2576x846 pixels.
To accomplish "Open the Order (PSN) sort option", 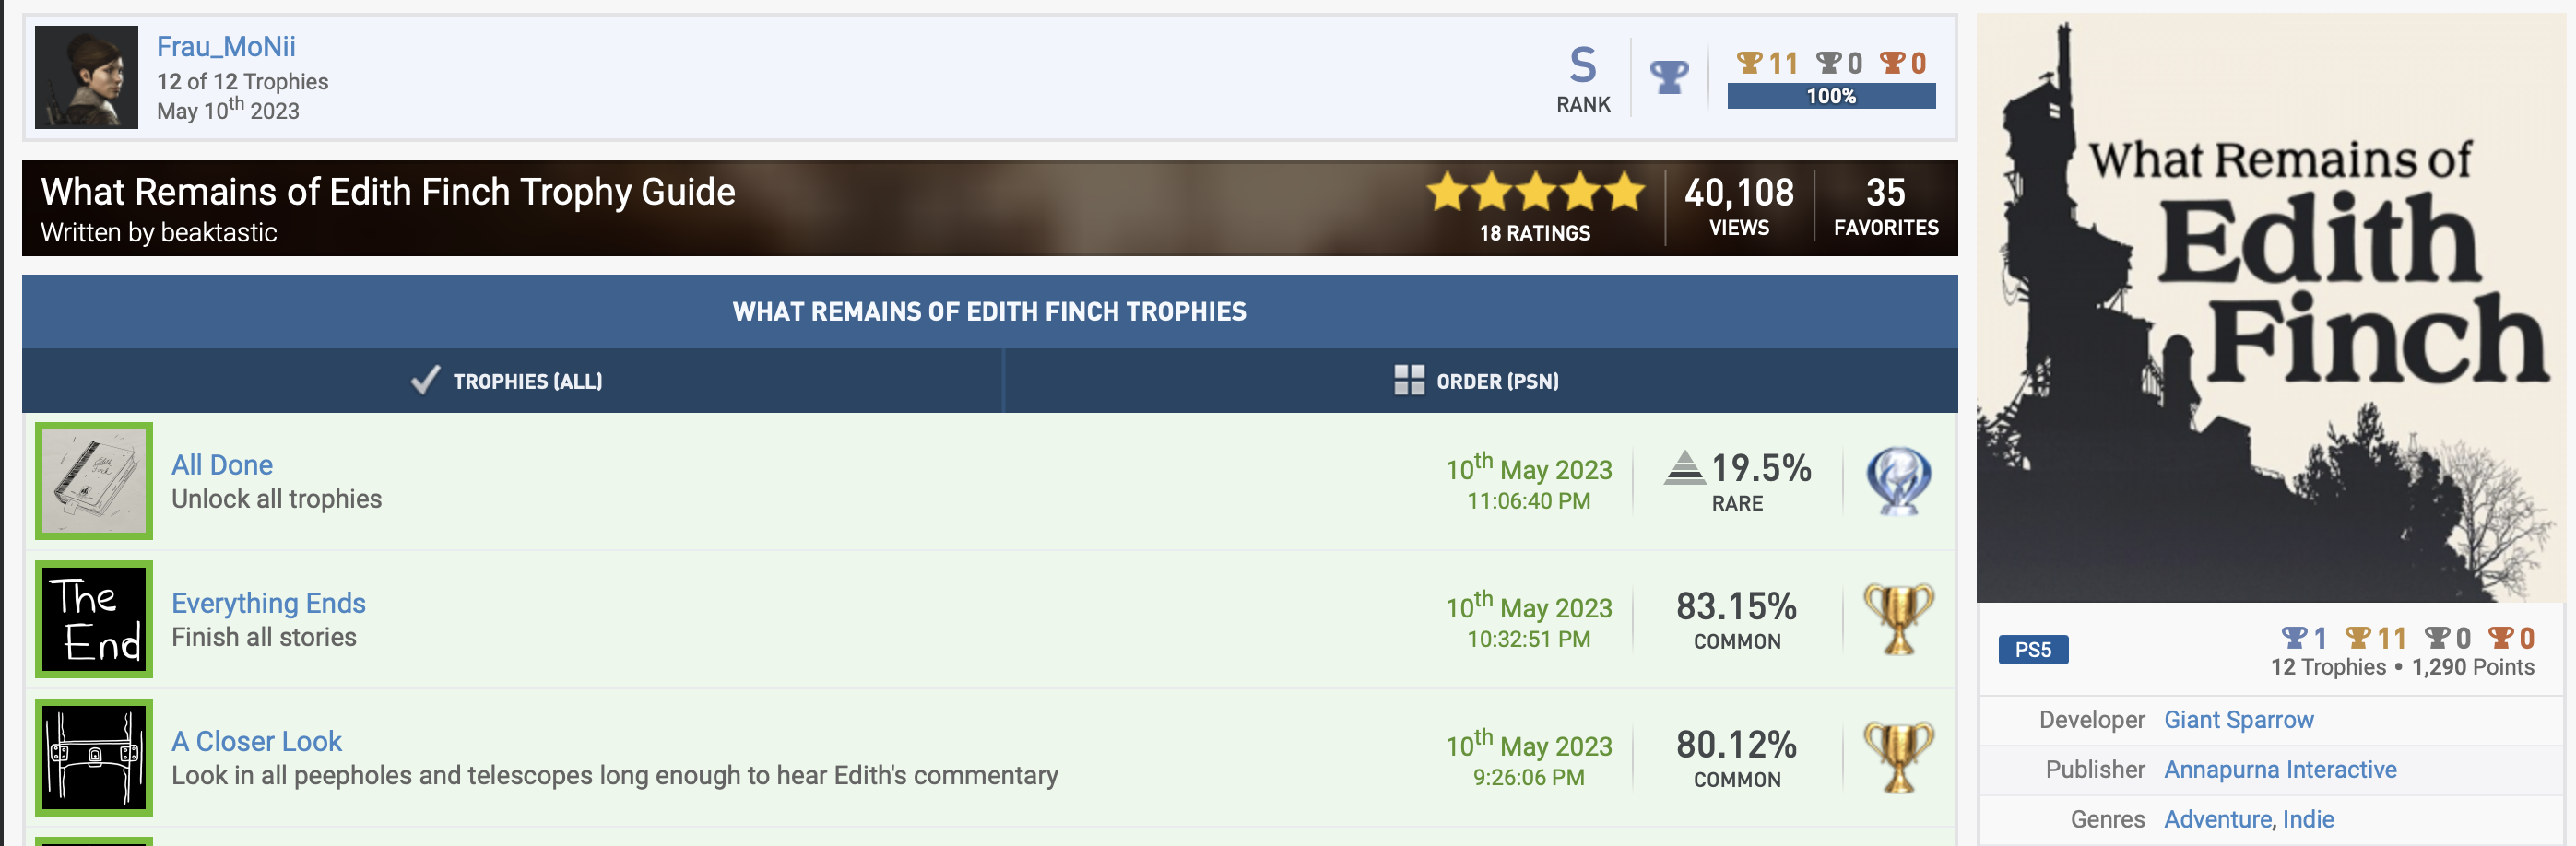I will [x=1496, y=381].
